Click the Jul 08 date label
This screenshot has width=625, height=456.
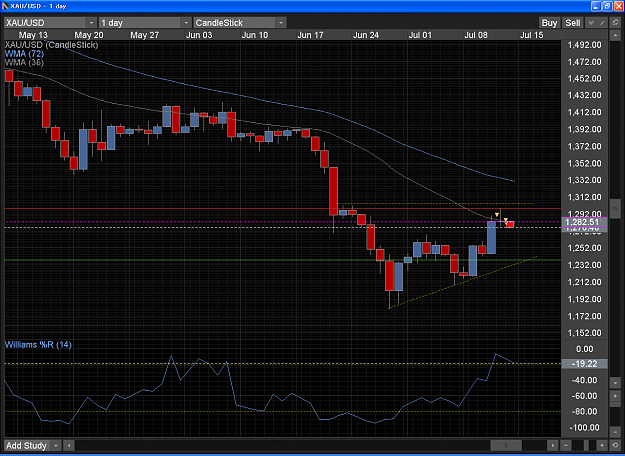pos(476,35)
